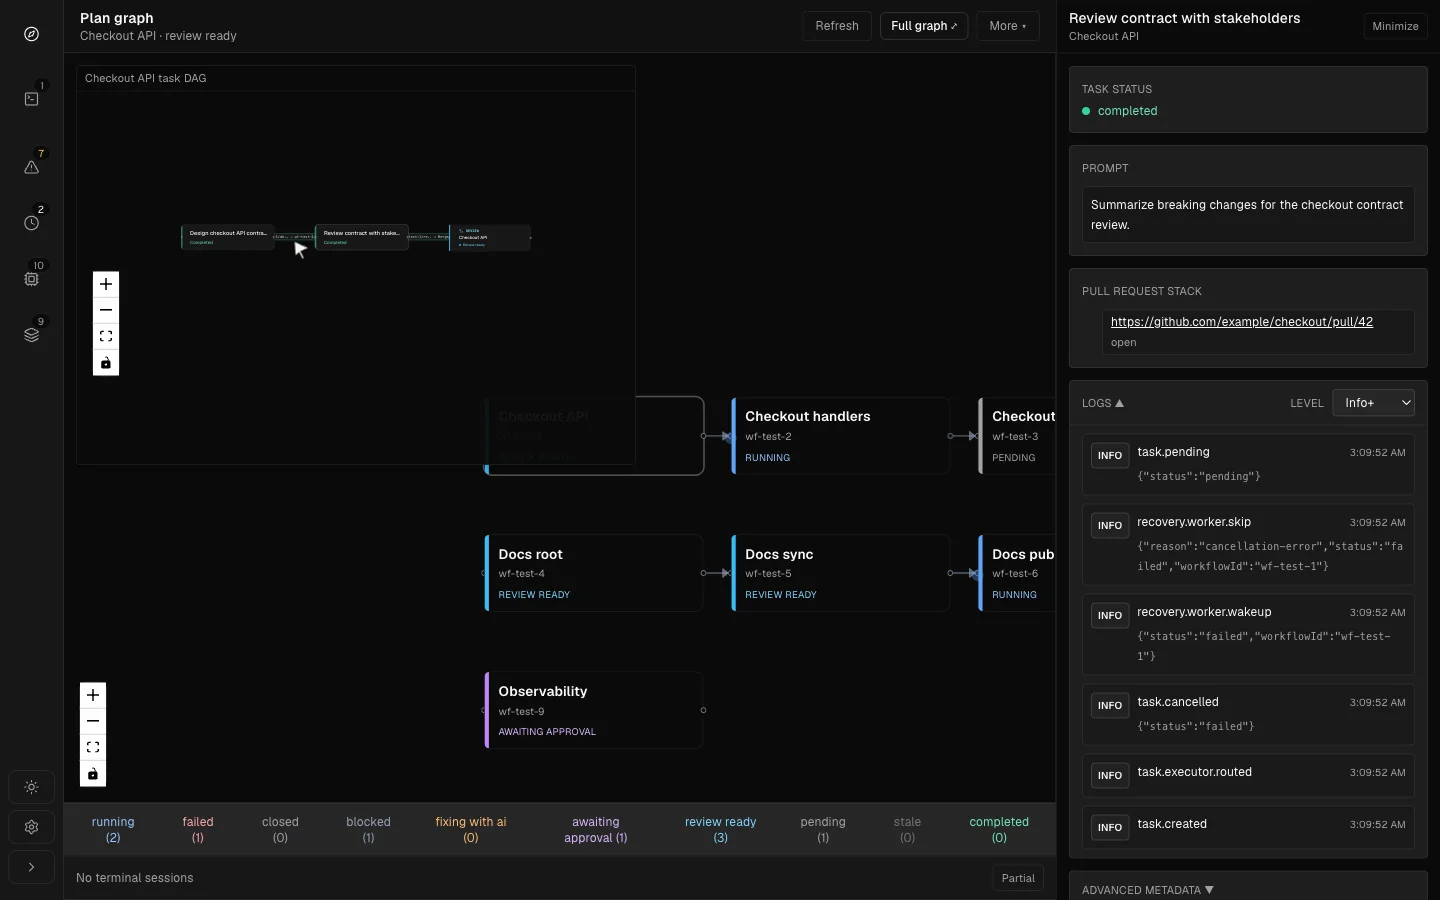The image size is (1440, 900).
Task: Click the INFO badge on task.created log
Action: (1110, 828)
